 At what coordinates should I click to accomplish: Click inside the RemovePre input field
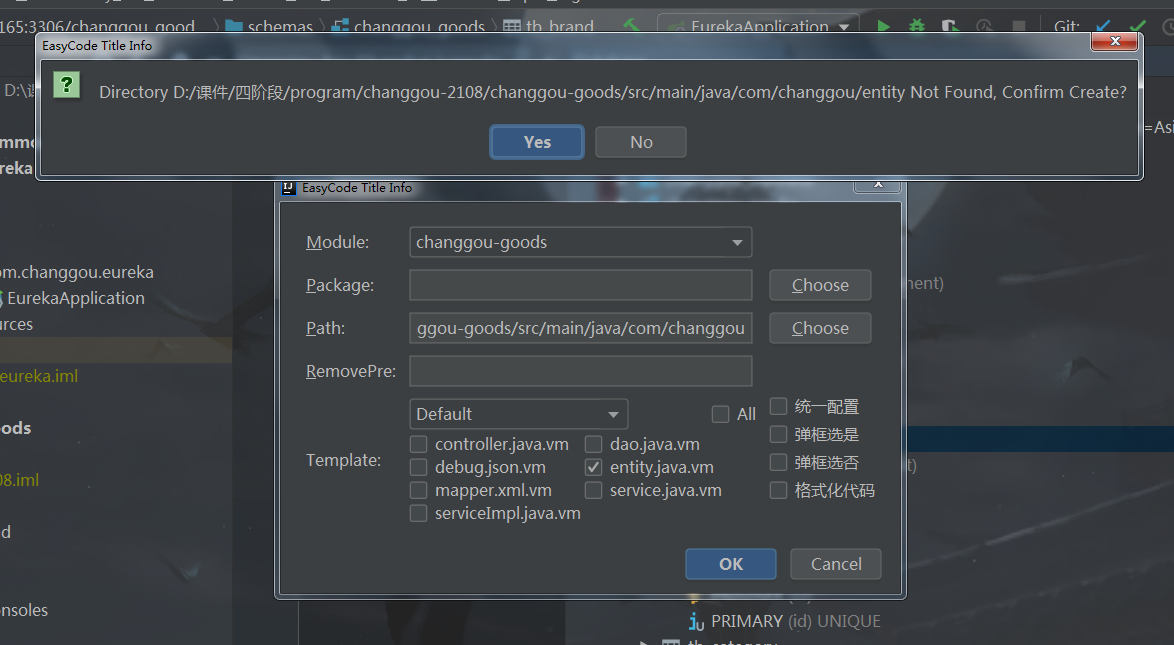[x=580, y=371]
